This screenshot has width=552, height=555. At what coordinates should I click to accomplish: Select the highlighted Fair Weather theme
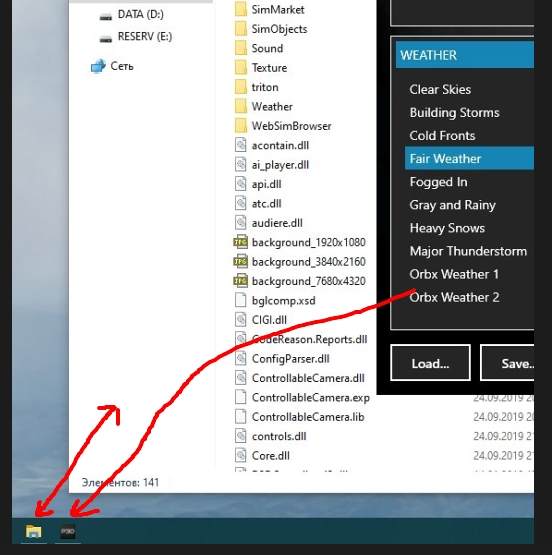point(469,158)
